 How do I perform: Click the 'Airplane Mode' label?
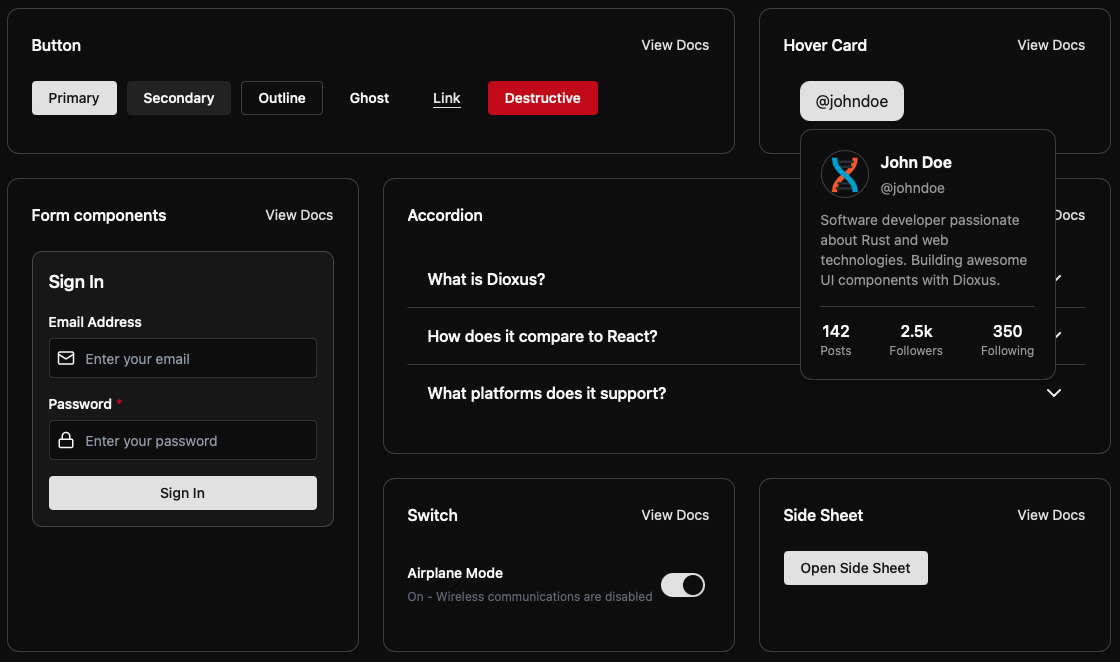455,573
